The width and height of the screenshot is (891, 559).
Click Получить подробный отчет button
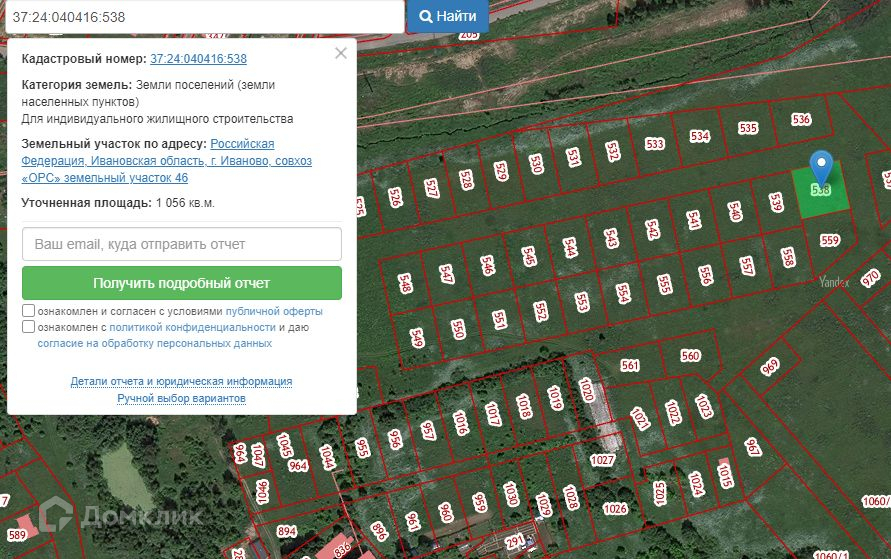pos(182,283)
